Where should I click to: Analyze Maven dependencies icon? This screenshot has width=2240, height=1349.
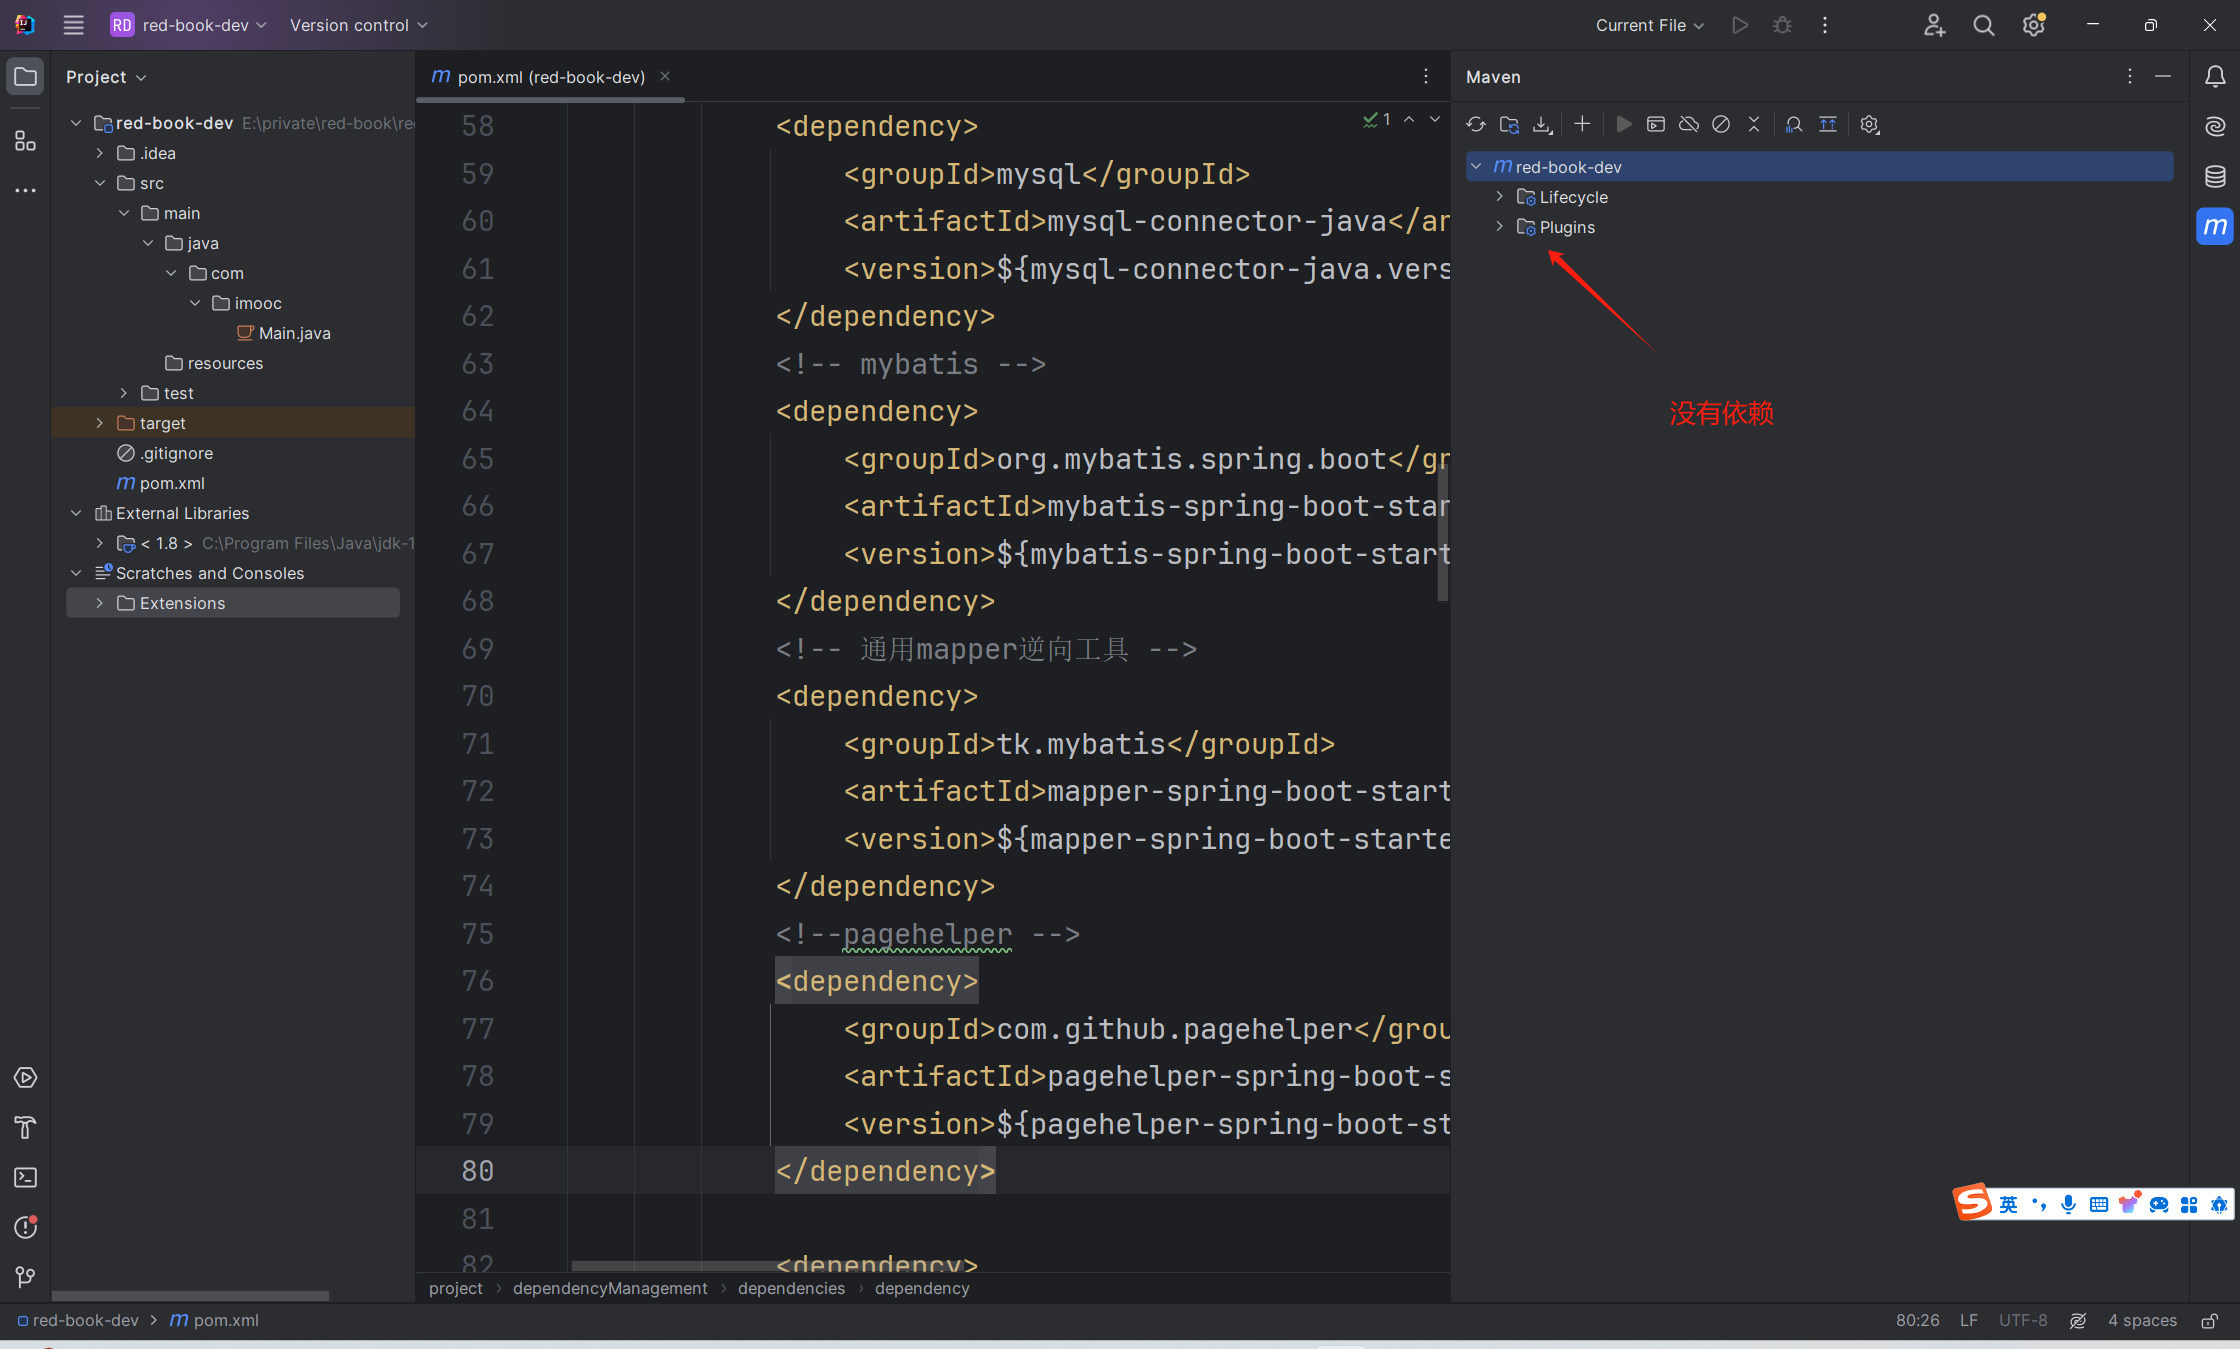1794,124
